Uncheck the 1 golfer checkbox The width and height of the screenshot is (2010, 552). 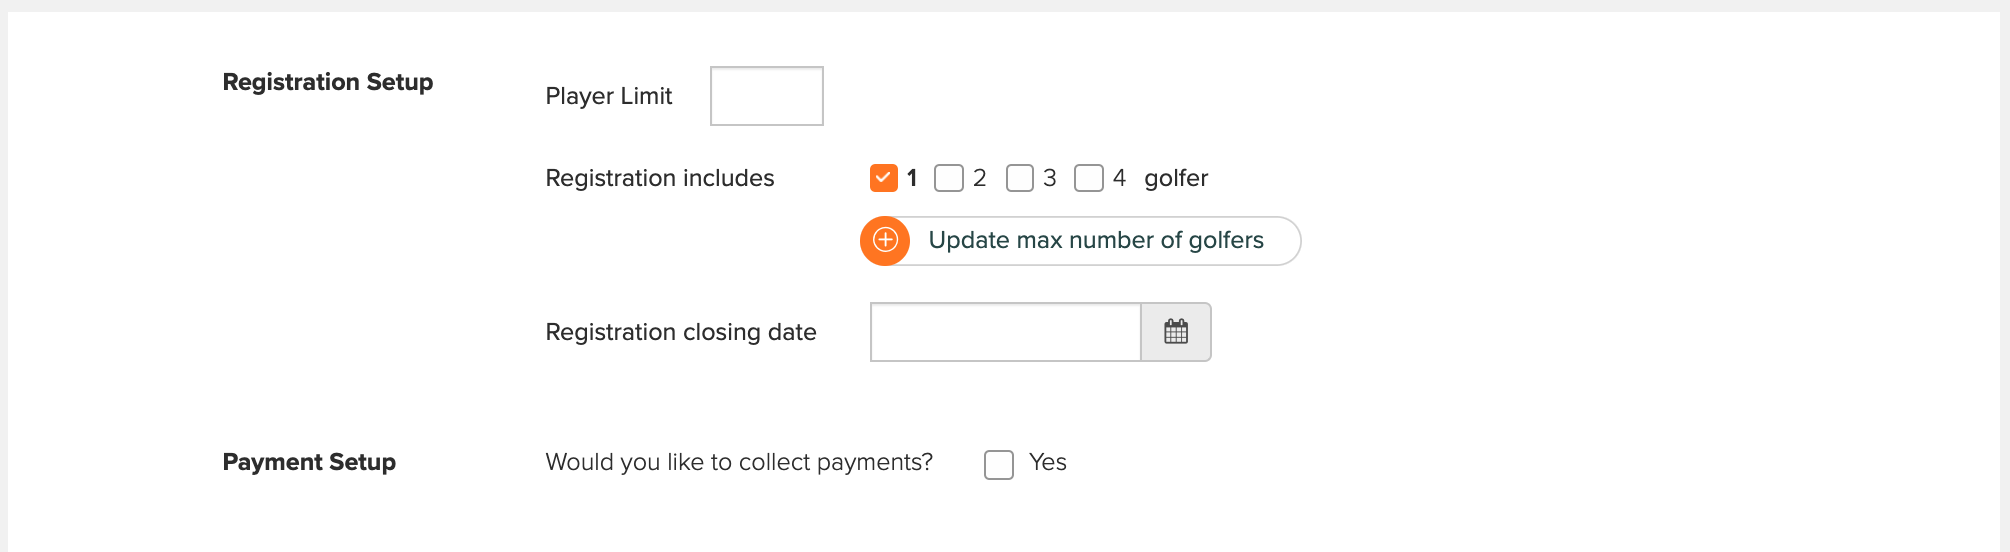884,178
